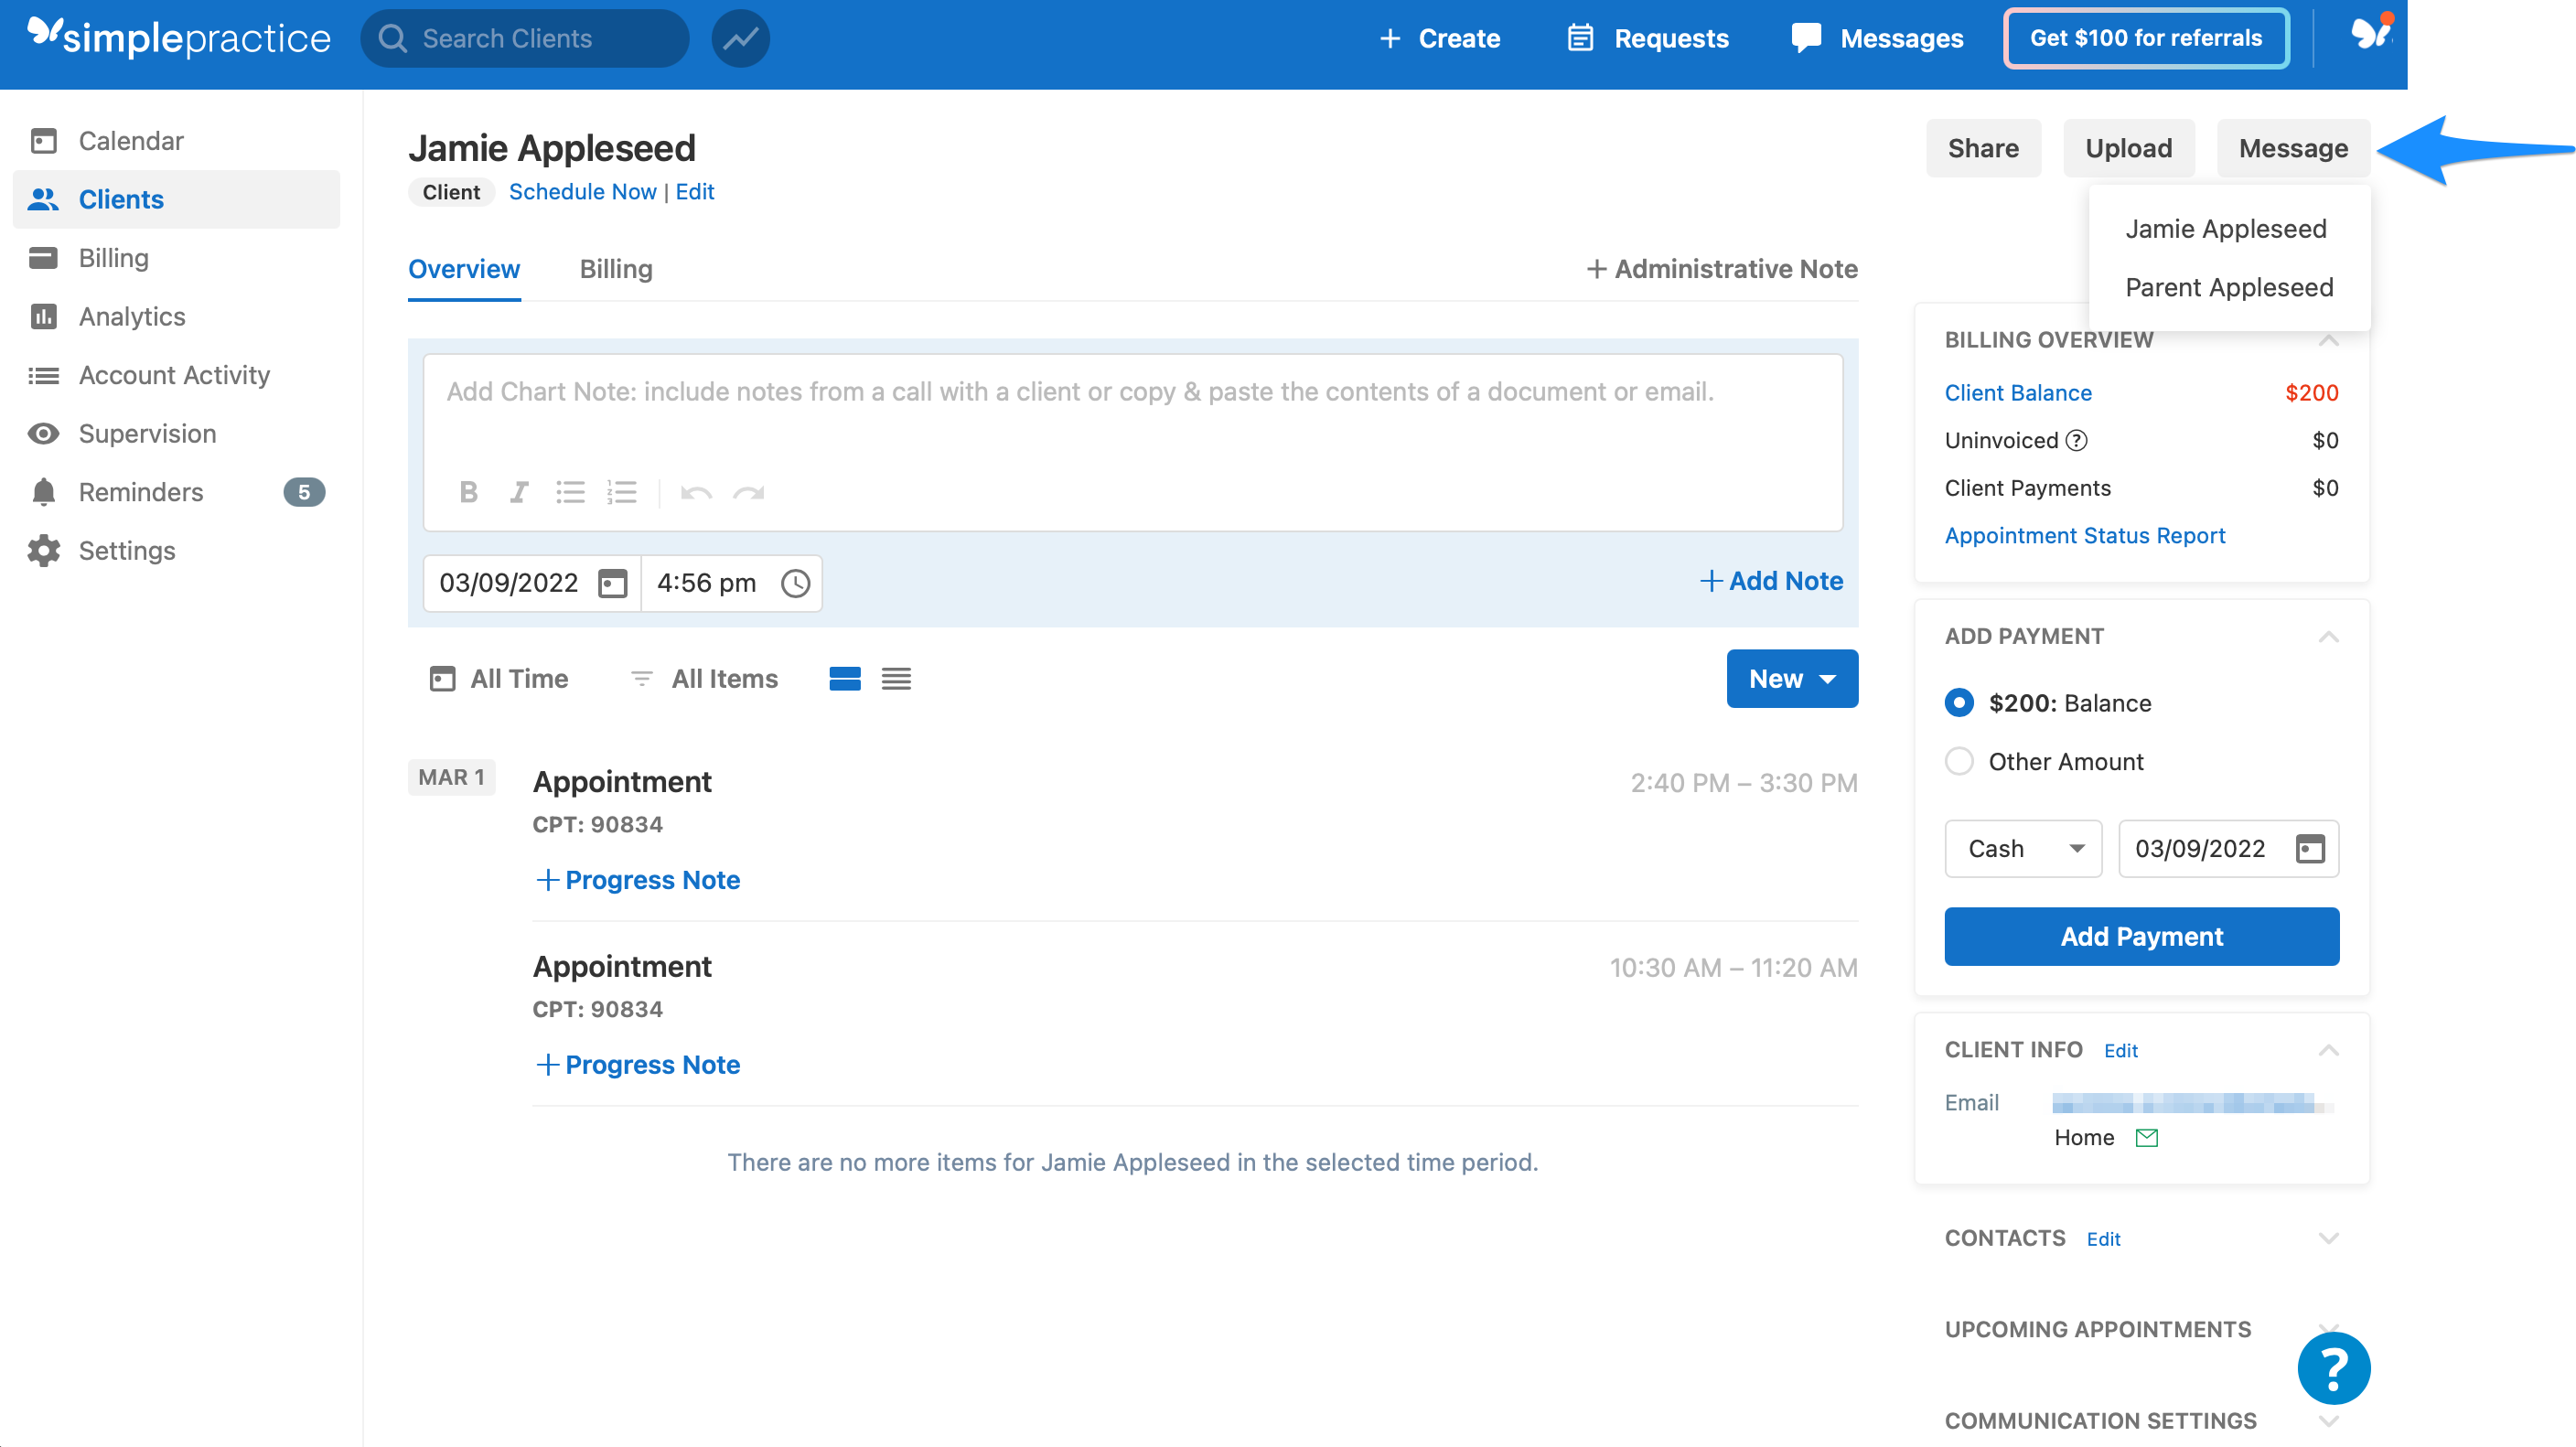
Task: Click the Add Payment button
Action: (x=2141, y=936)
